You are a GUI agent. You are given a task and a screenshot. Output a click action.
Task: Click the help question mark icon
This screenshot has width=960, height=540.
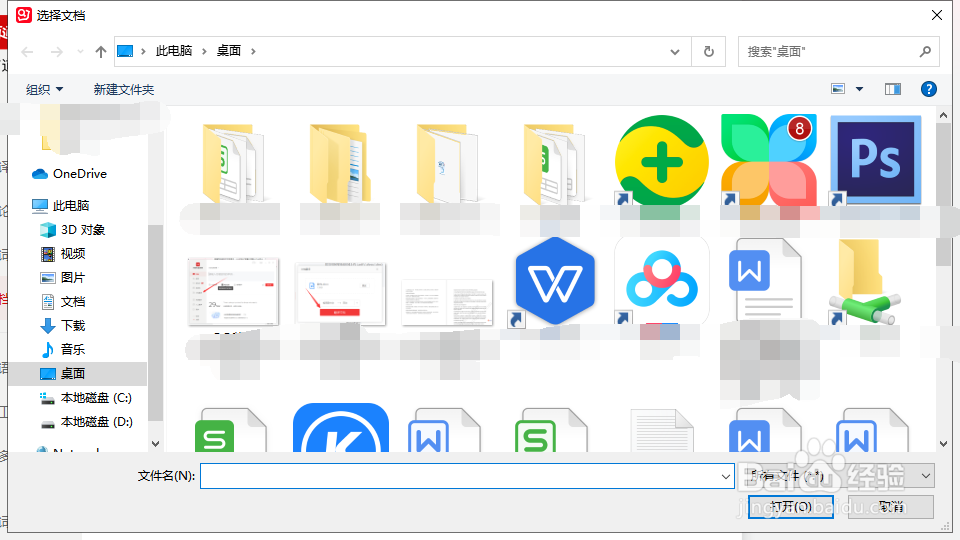tap(929, 89)
